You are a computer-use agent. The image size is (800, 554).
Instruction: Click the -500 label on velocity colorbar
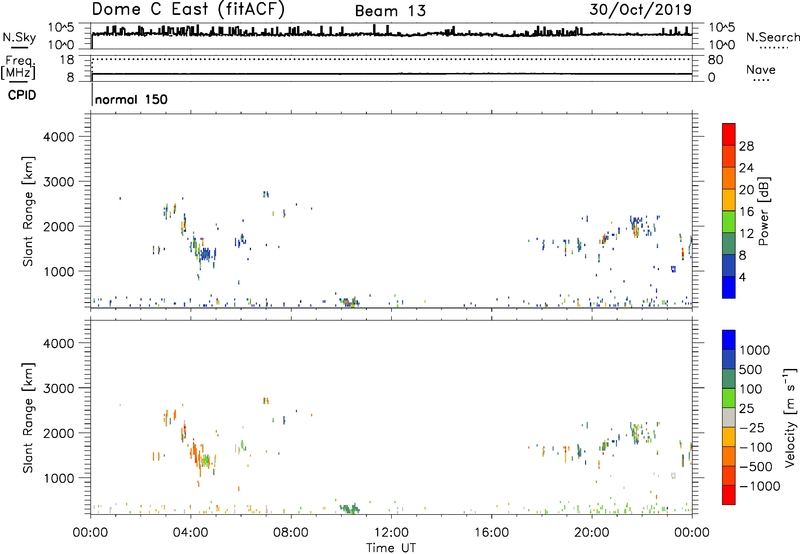coord(756,467)
